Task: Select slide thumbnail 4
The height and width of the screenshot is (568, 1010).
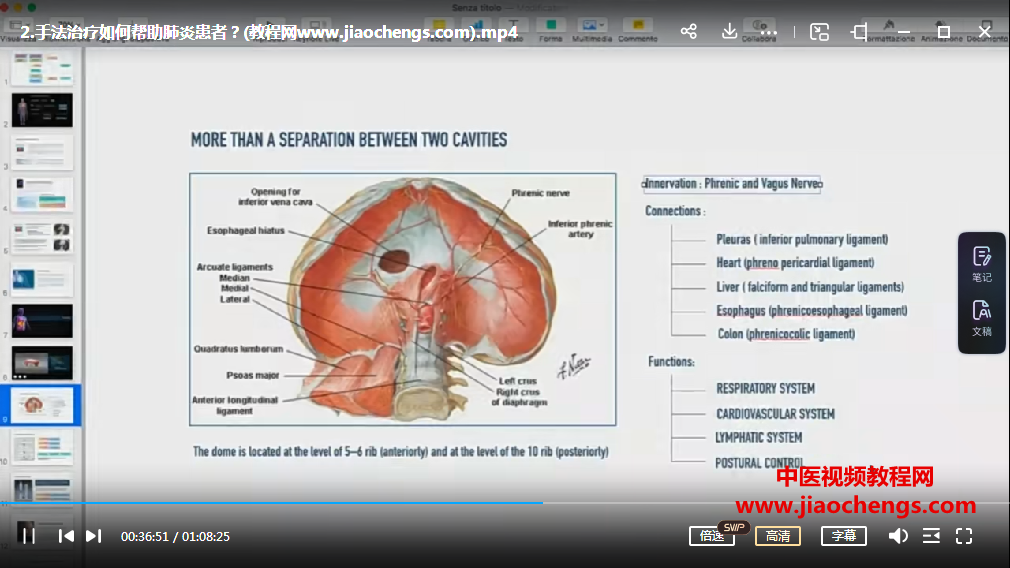Action: [42, 194]
